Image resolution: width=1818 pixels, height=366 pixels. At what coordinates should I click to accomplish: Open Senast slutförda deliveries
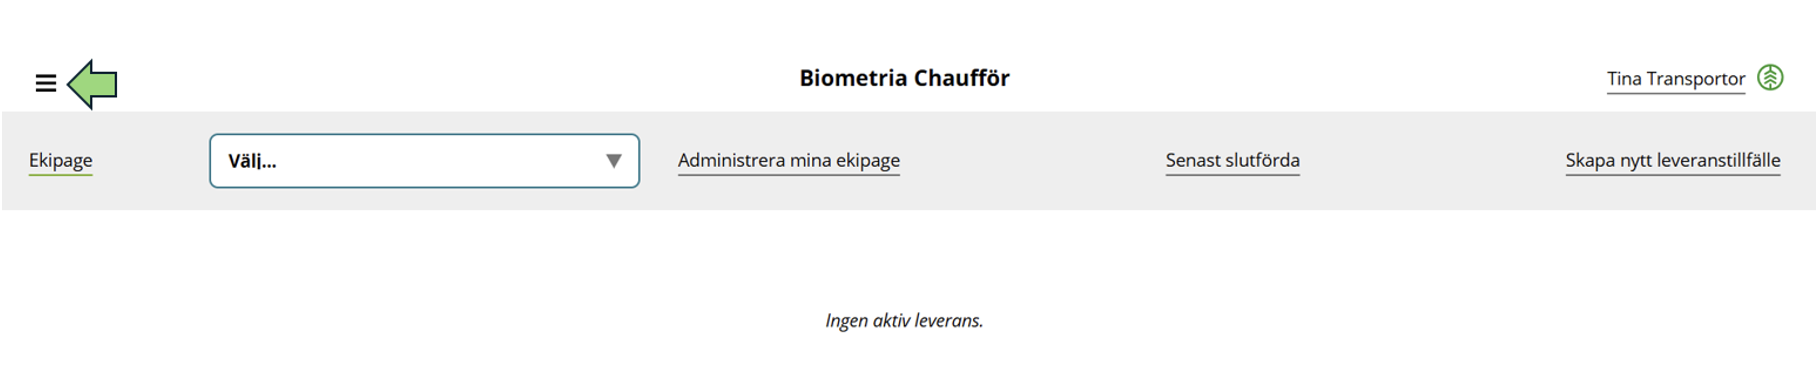click(x=1232, y=161)
